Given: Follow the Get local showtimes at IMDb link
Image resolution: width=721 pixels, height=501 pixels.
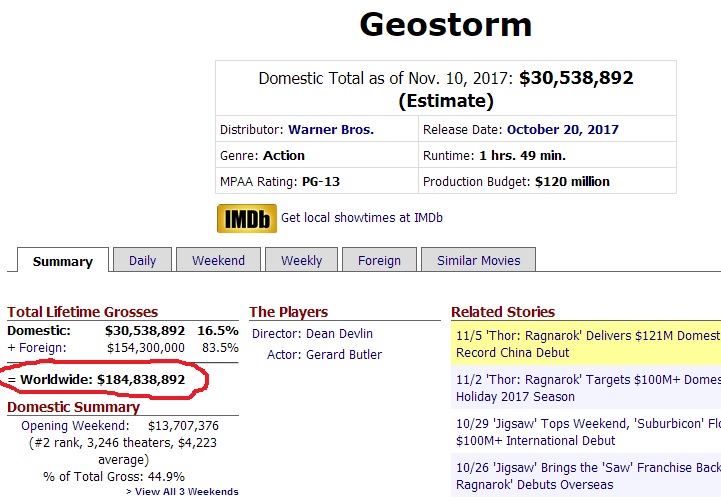Looking at the screenshot, I should pos(362,217).
